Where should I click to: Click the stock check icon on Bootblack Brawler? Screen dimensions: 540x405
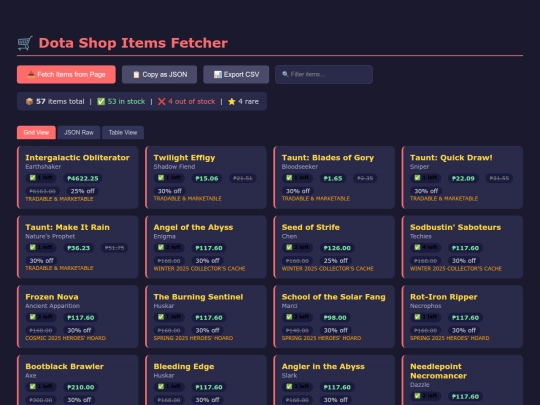tap(33, 386)
